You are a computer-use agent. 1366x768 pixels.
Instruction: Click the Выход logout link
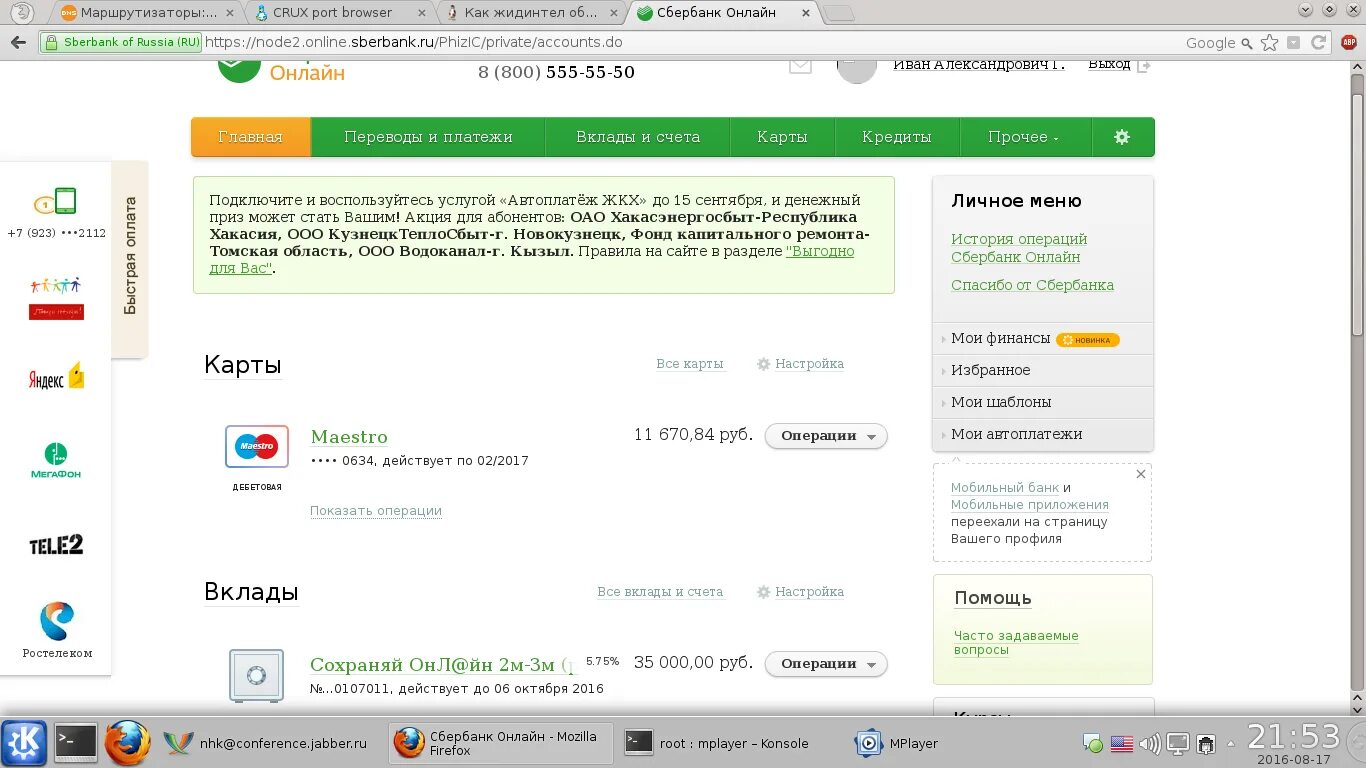pos(1109,65)
